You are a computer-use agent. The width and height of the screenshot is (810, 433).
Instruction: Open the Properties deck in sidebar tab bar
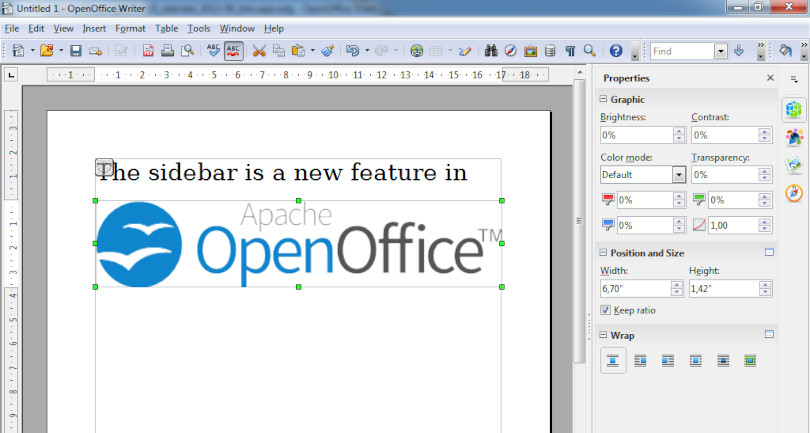pyautogui.click(x=794, y=110)
